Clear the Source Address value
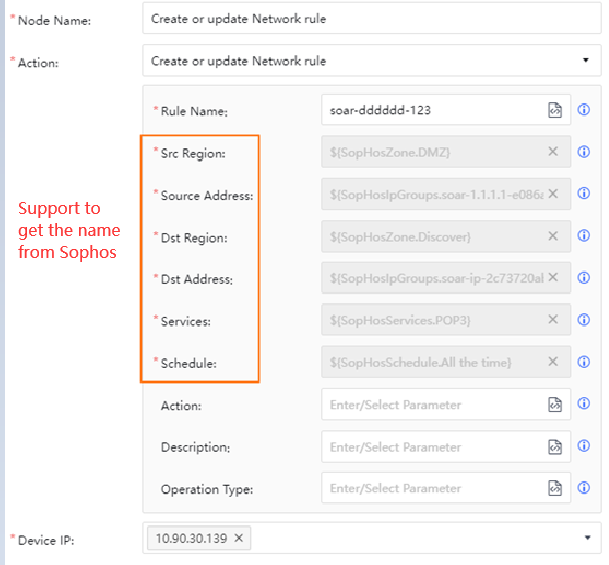The height and width of the screenshot is (565, 609). click(553, 194)
